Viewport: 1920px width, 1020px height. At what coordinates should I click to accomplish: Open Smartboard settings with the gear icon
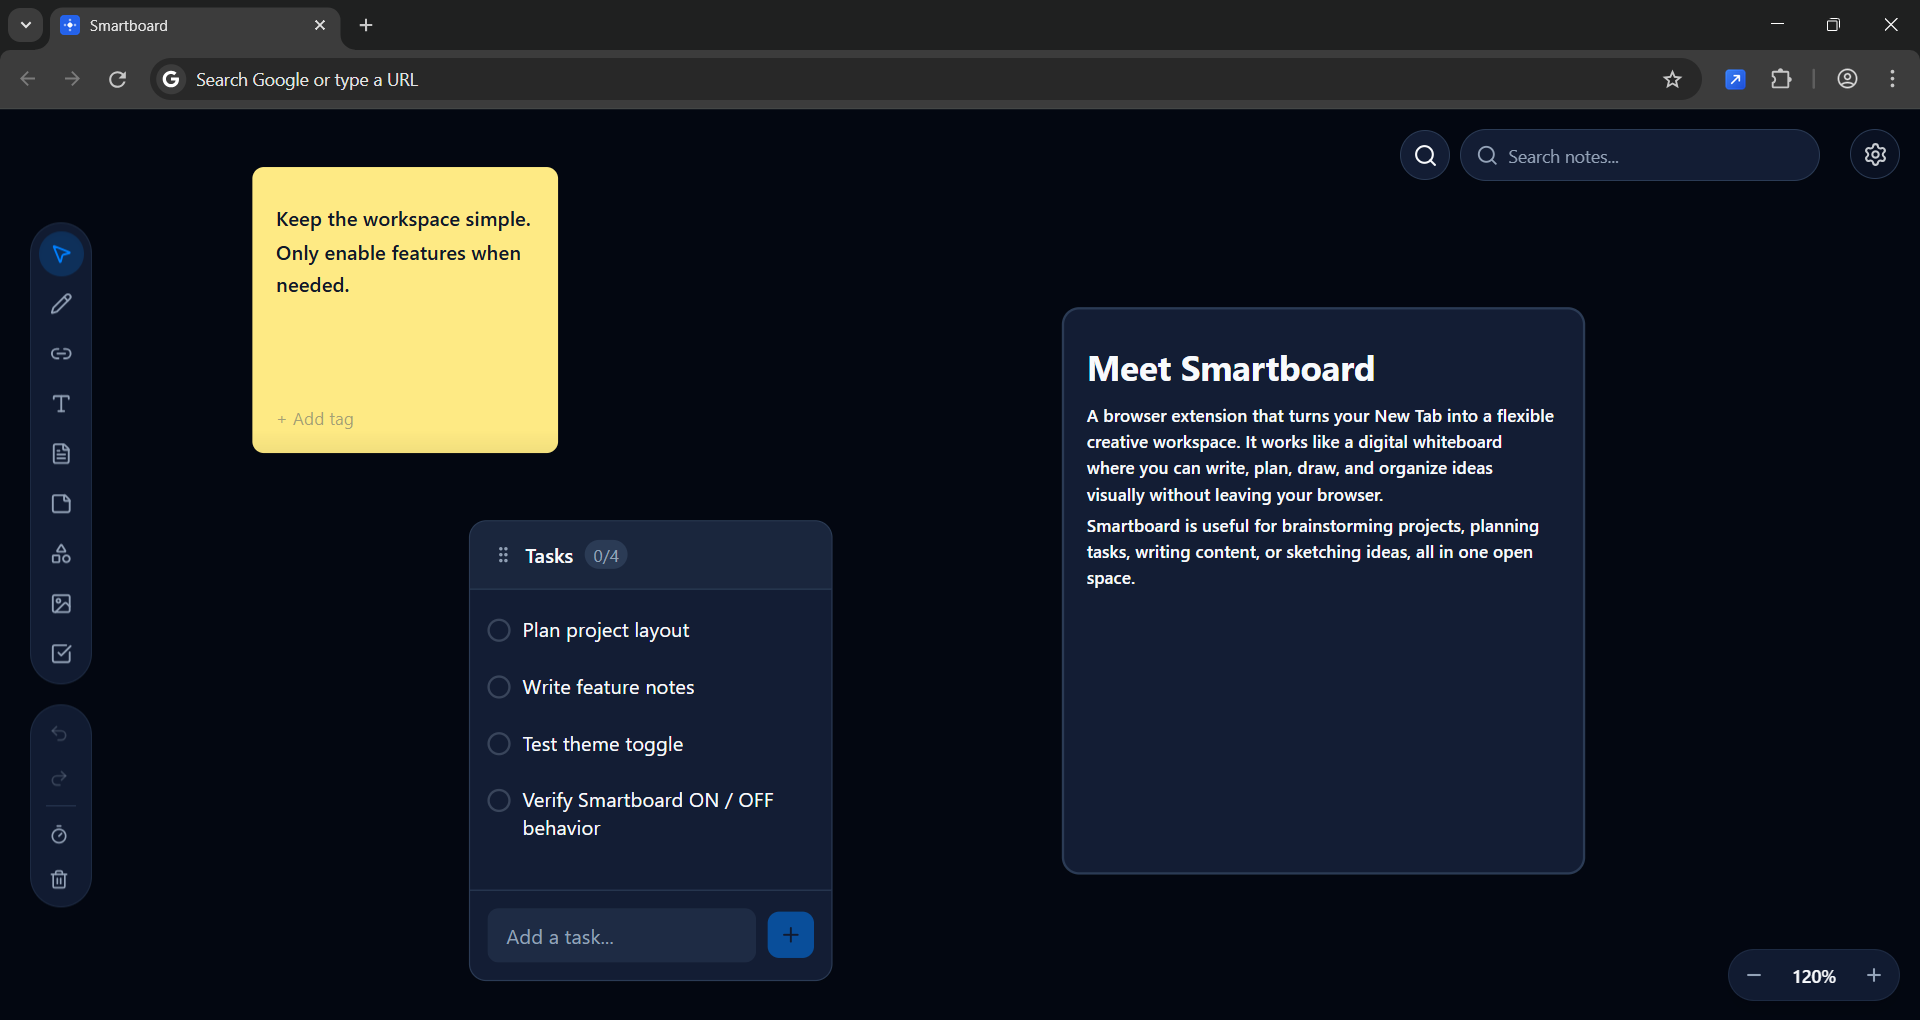click(1875, 154)
